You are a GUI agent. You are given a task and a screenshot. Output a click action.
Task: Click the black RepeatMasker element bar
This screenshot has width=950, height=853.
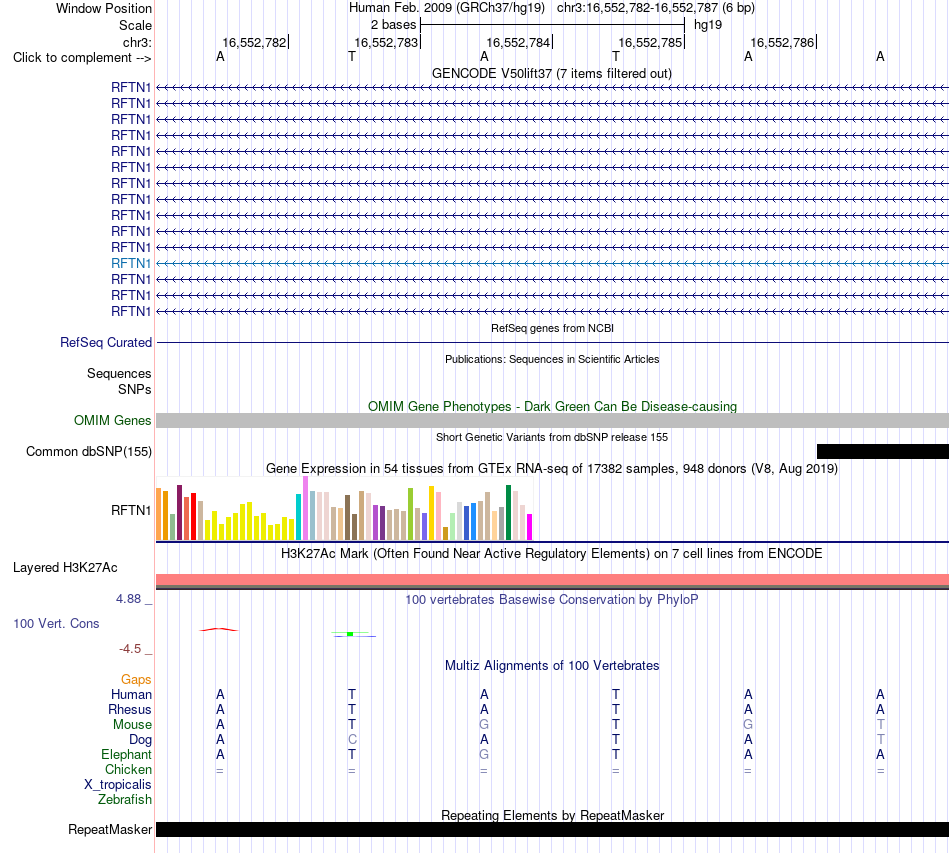552,829
